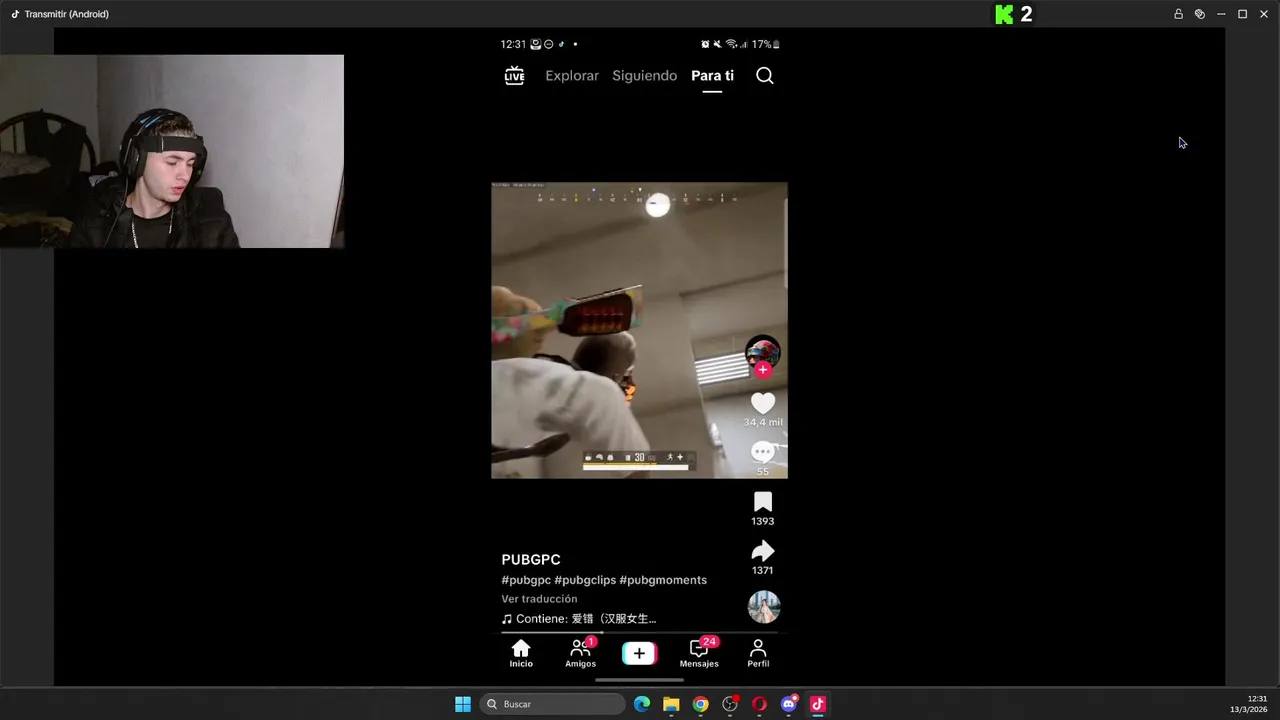This screenshot has width=1280, height=720.
Task: Open the PUBGPC account name
Action: (531, 560)
